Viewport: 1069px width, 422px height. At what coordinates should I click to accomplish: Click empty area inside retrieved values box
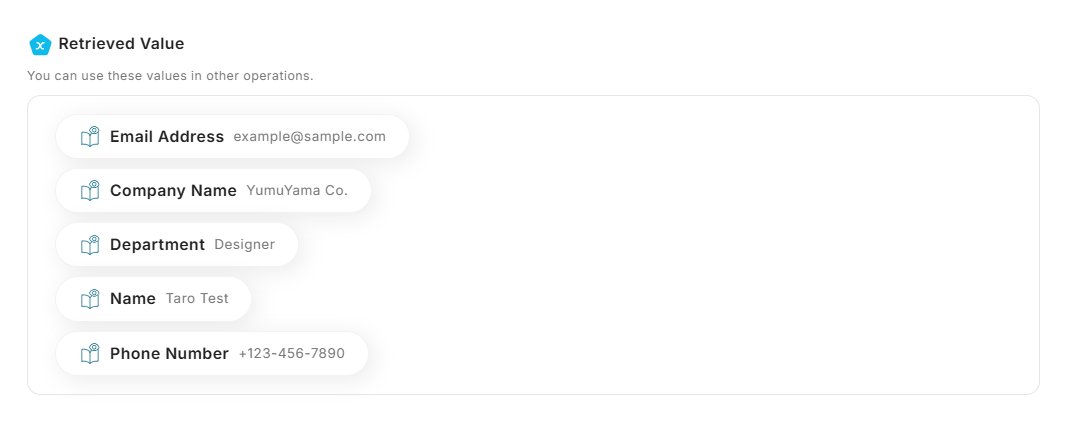[700, 250]
